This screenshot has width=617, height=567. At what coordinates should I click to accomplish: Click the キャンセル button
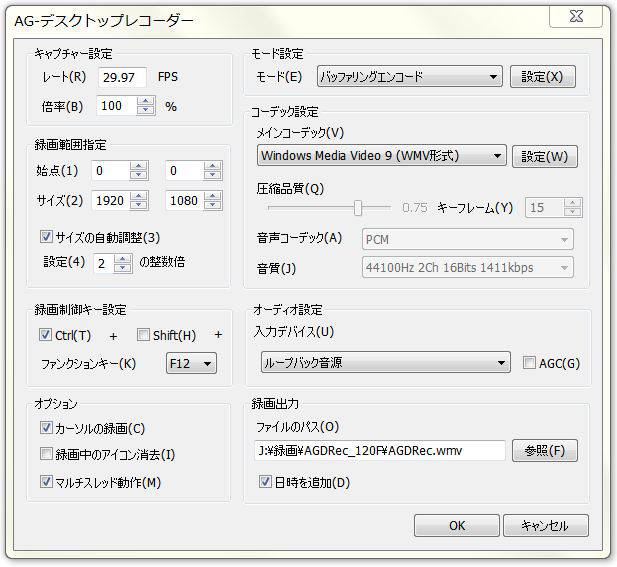546,526
